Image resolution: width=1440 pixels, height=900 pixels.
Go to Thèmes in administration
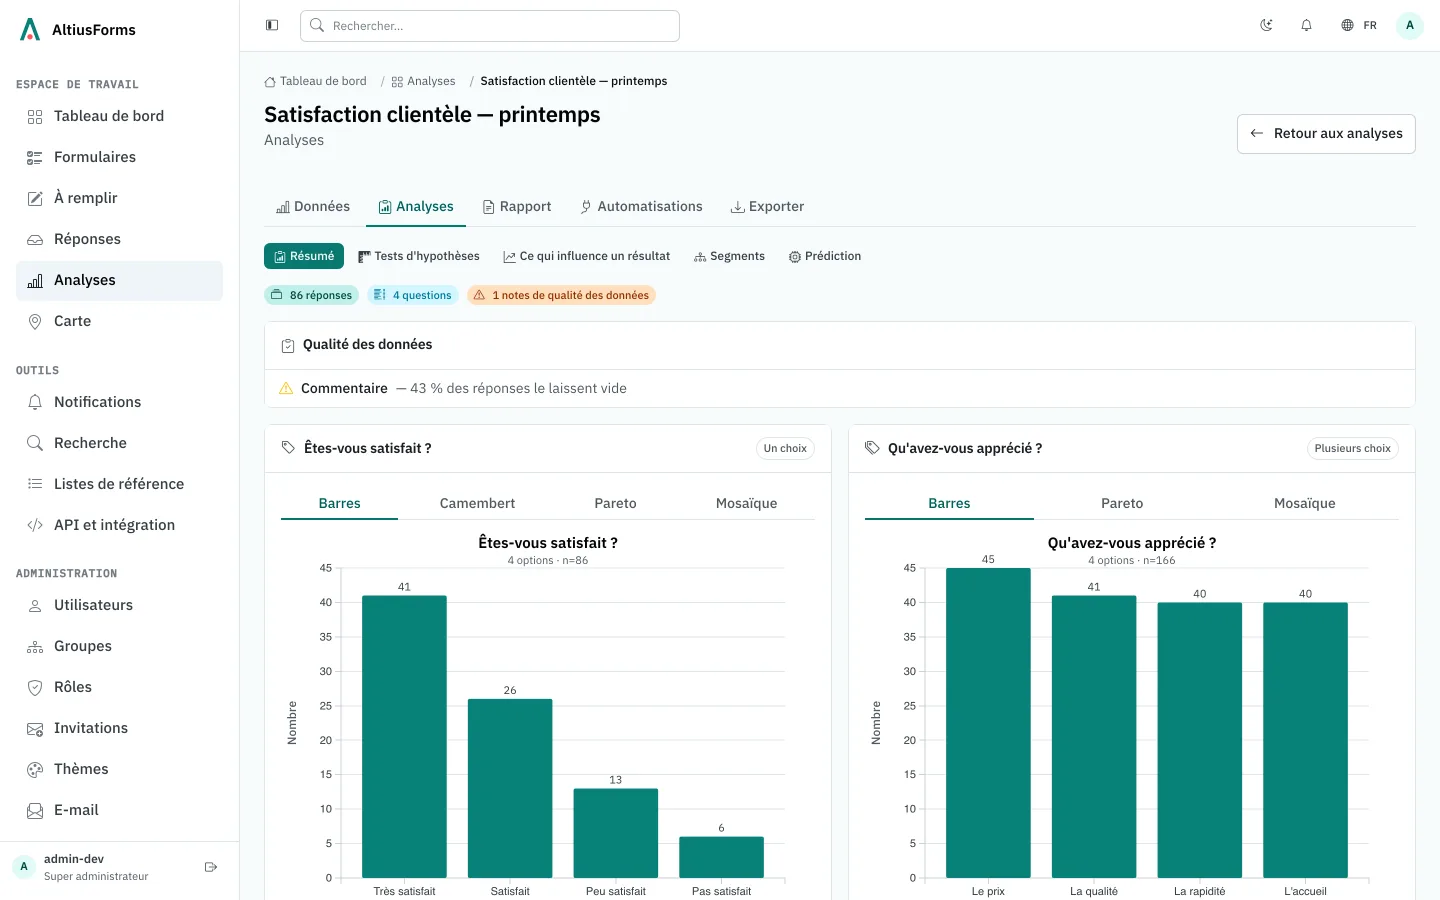point(119,769)
